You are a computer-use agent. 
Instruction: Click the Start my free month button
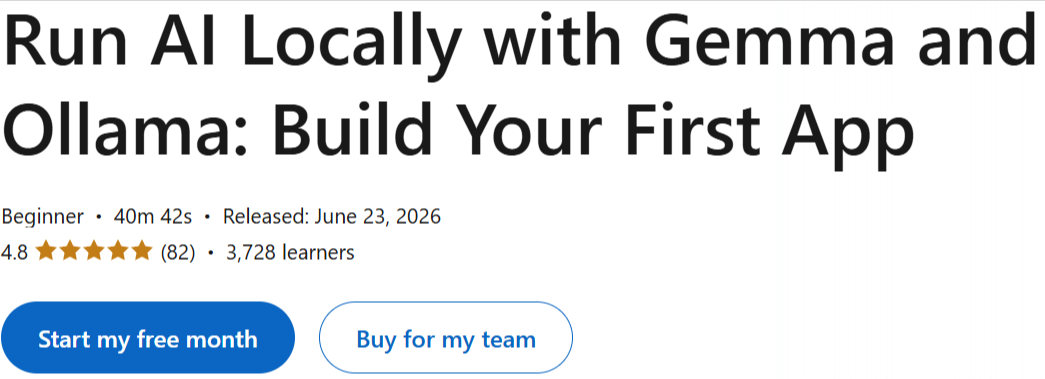(147, 338)
